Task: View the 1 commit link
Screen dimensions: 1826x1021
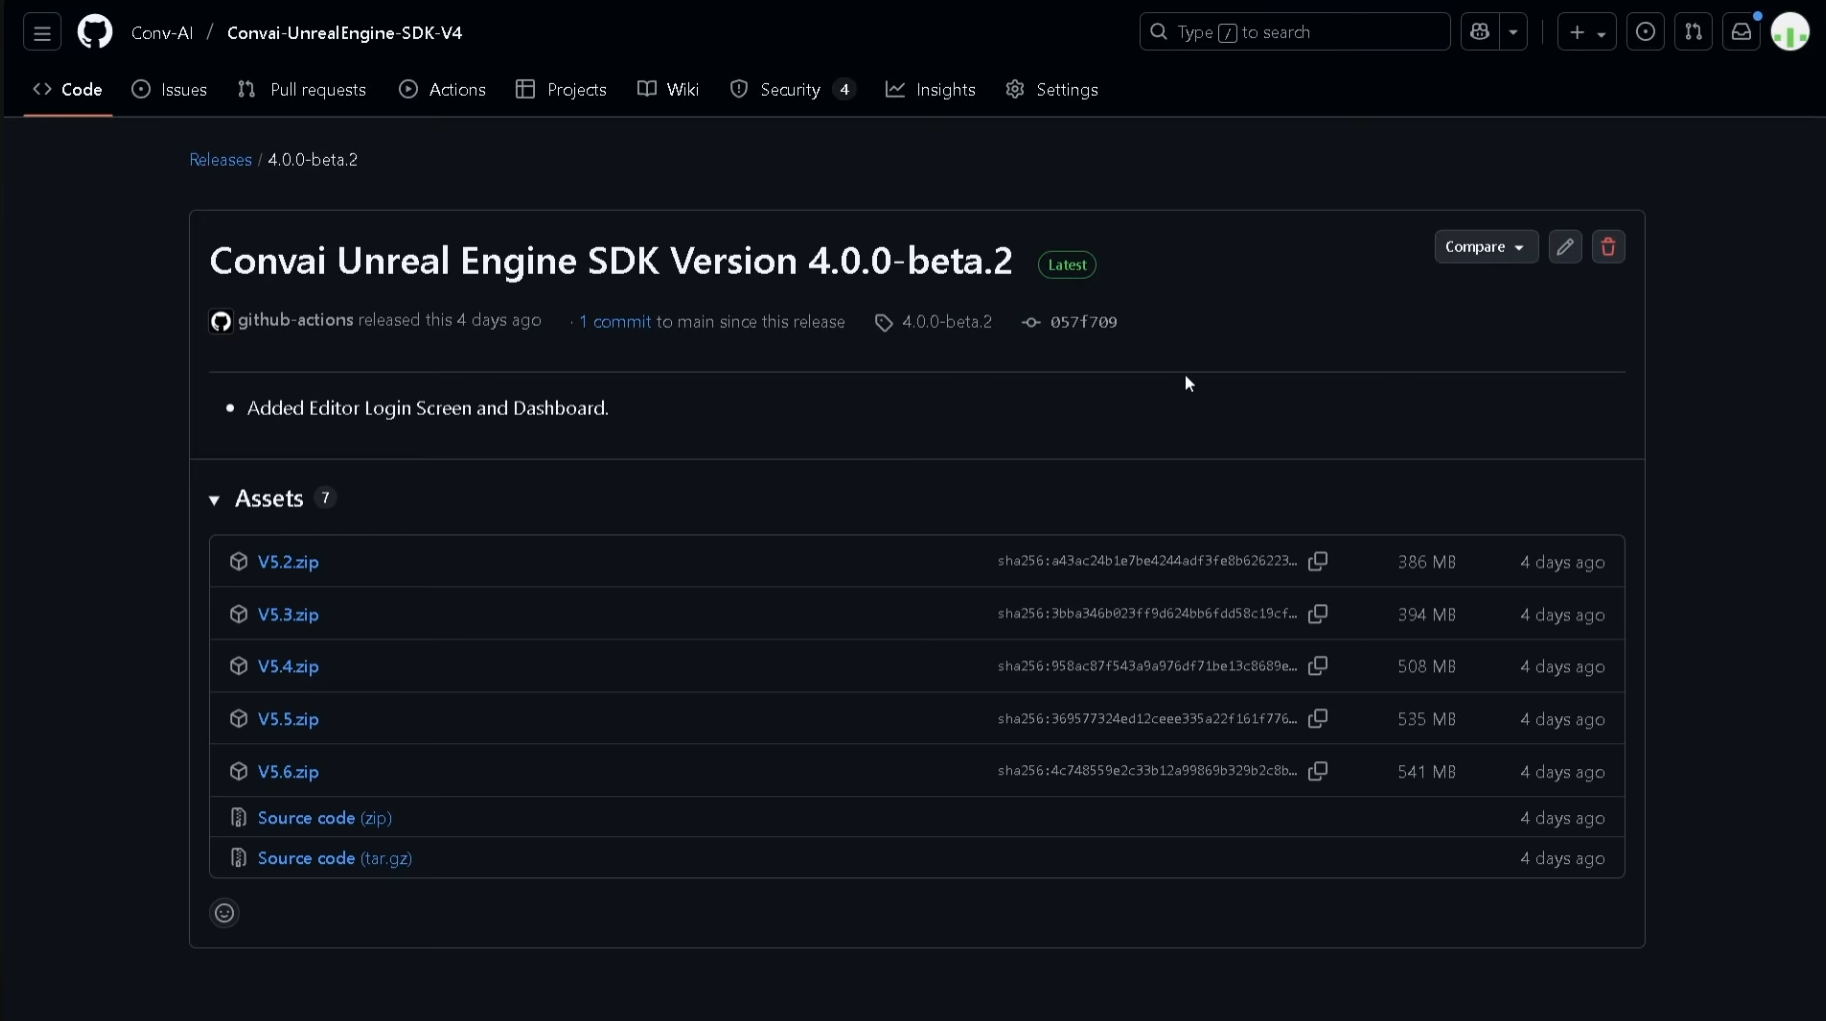Action: tap(615, 322)
